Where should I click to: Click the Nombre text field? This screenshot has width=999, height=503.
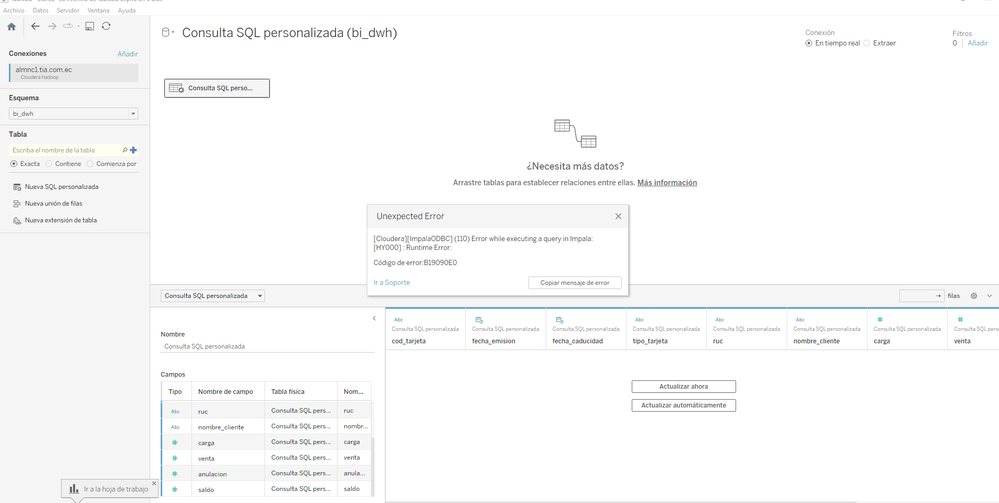[x=267, y=347]
